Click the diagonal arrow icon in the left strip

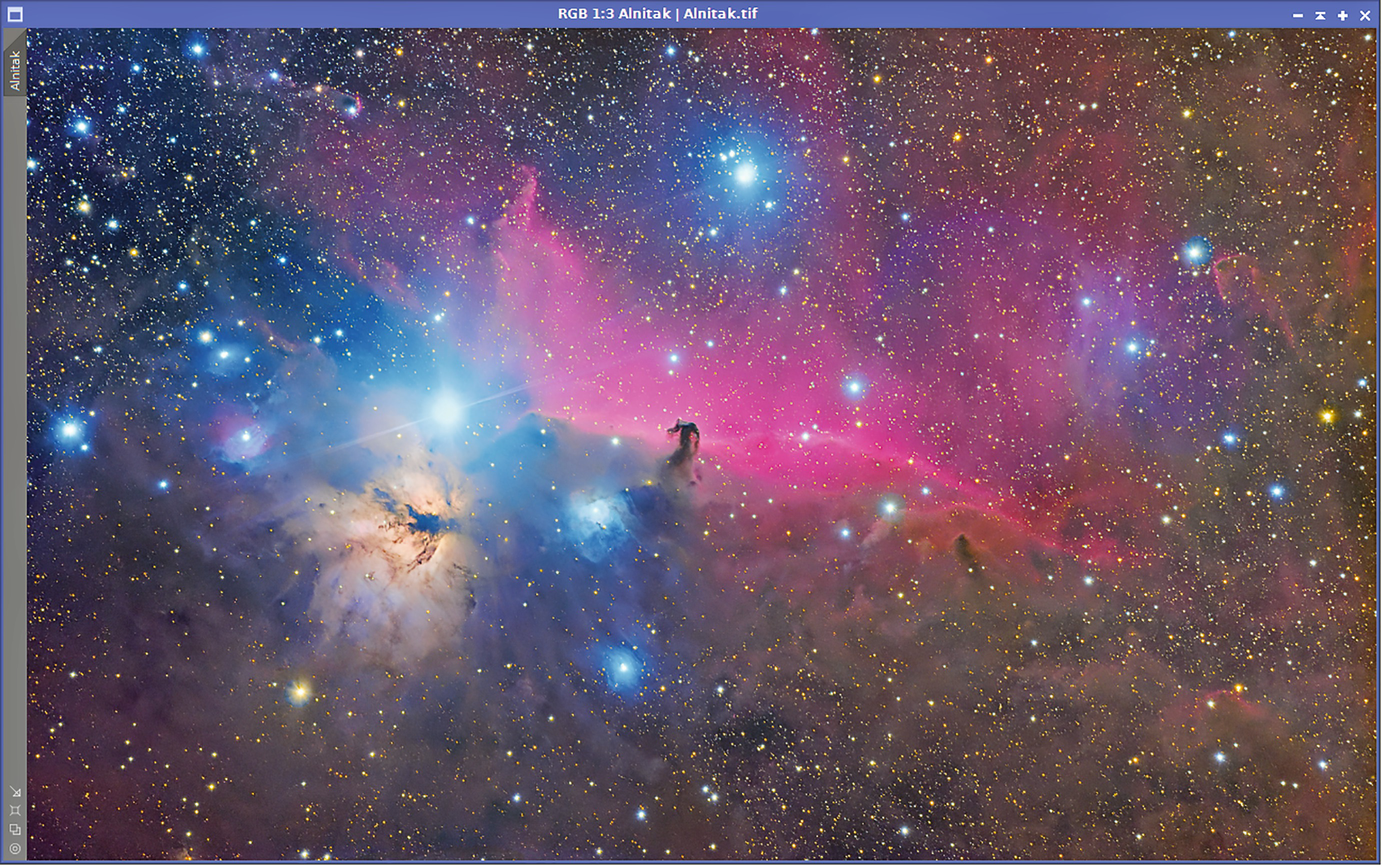pos(14,791)
